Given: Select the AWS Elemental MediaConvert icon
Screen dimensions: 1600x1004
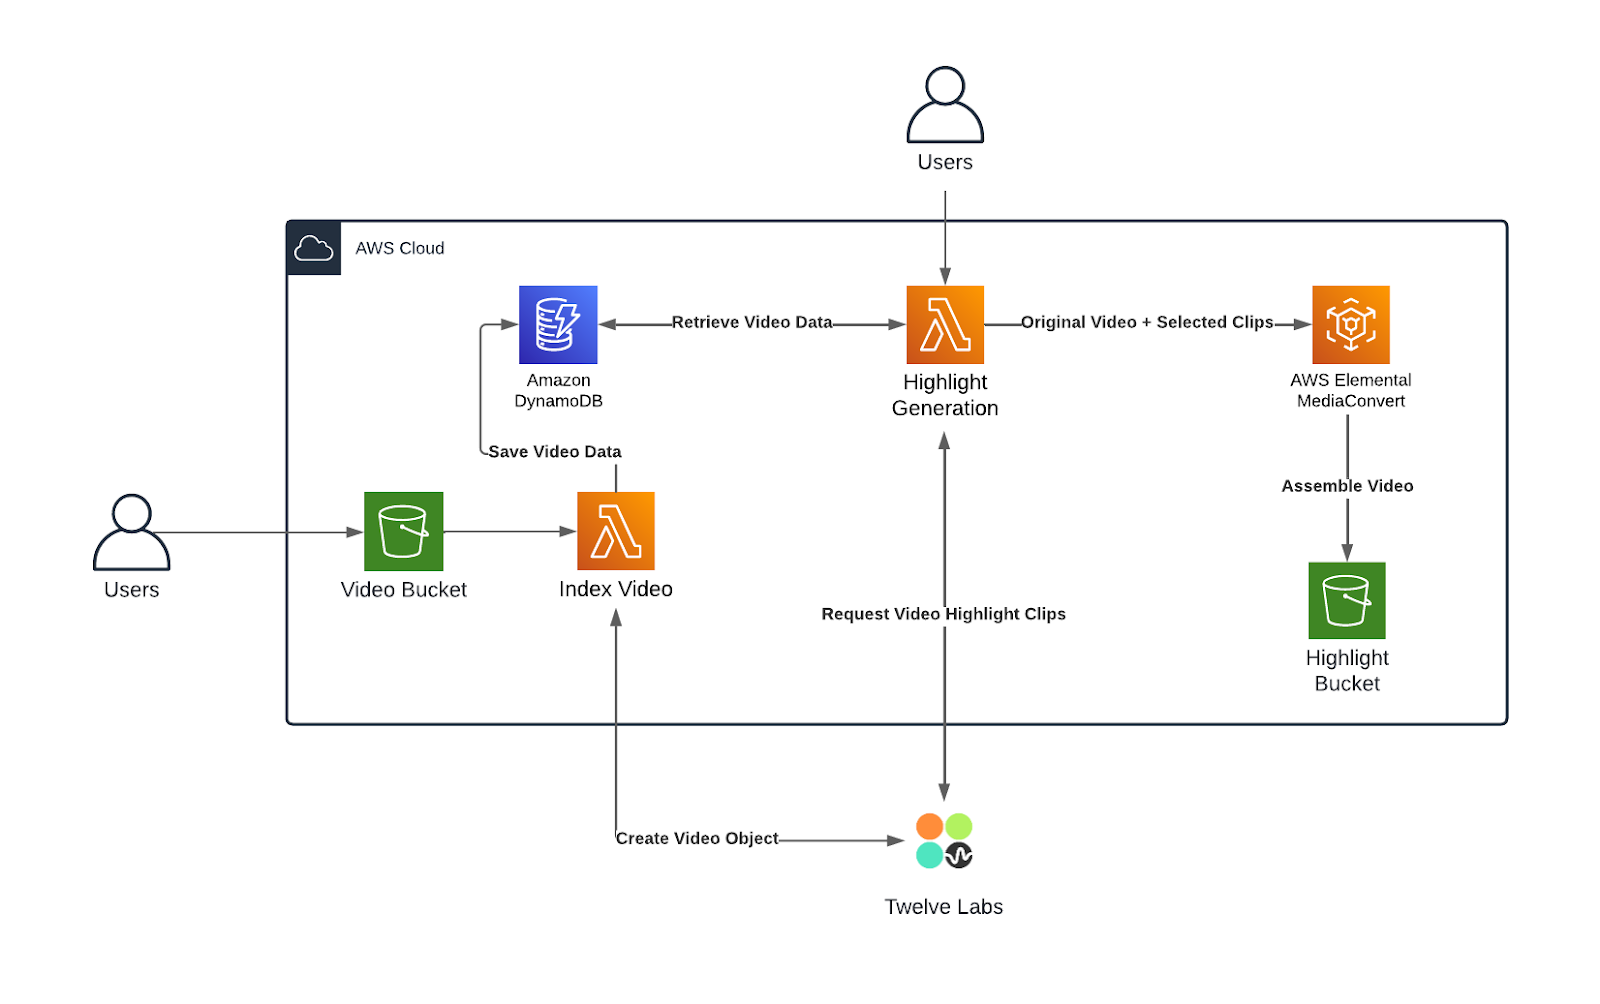Looking at the screenshot, I should 1351,325.
